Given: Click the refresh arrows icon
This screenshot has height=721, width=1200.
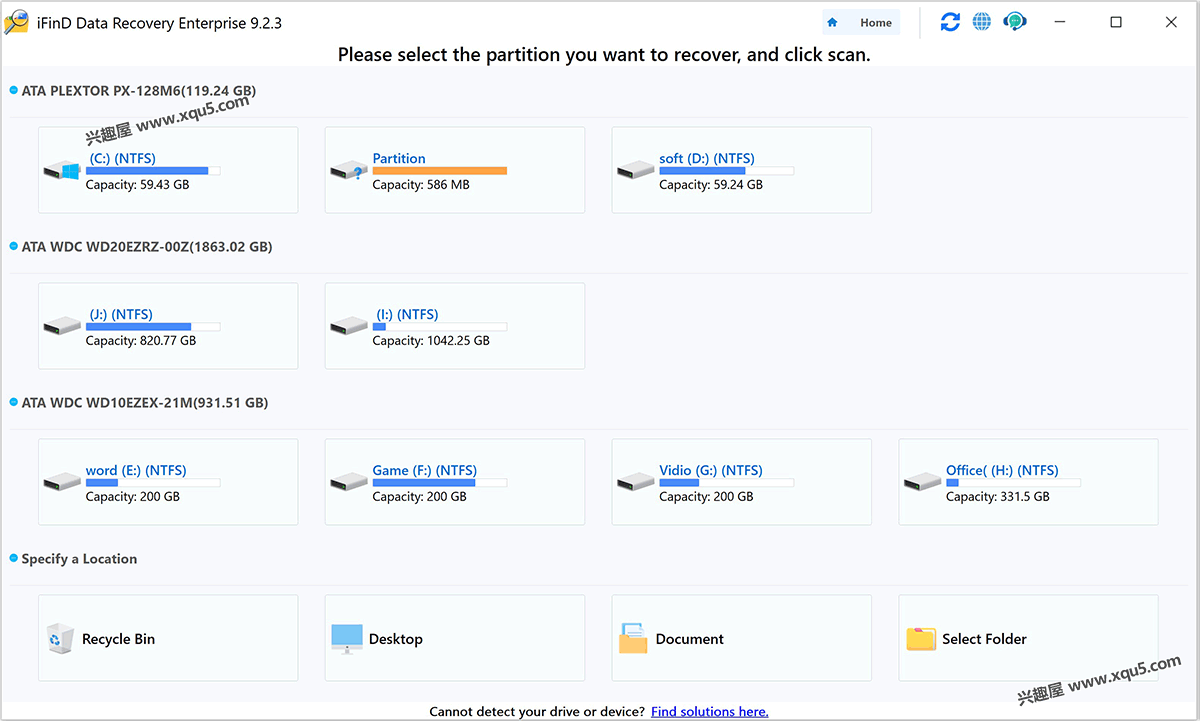Looking at the screenshot, I should coord(950,22).
